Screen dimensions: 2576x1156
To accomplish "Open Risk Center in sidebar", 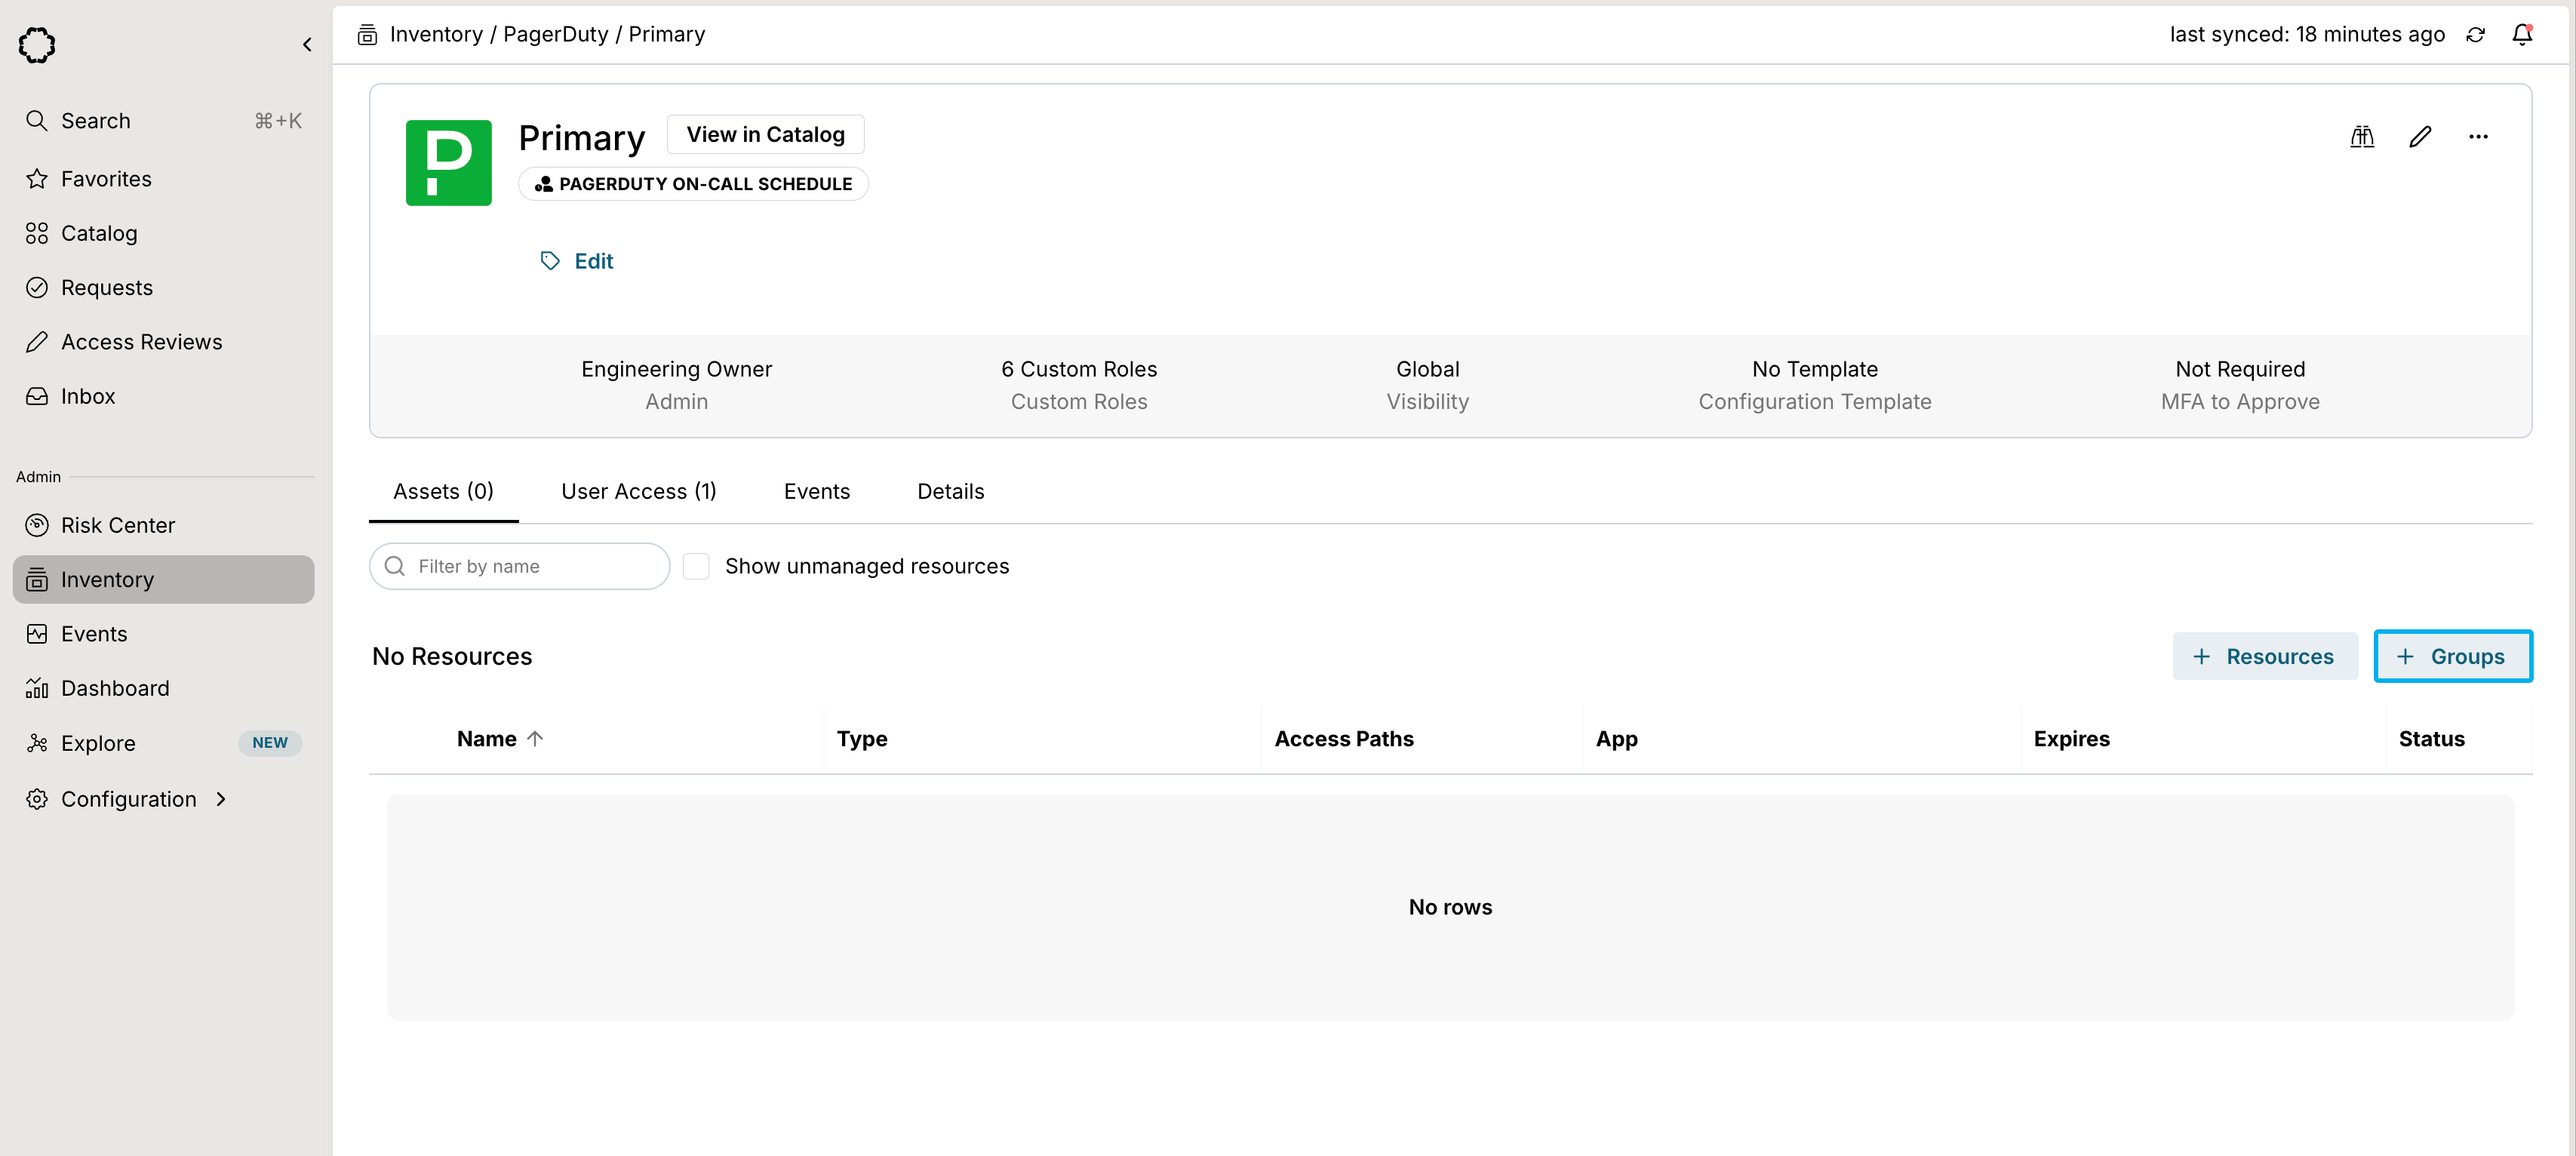I will 117,525.
